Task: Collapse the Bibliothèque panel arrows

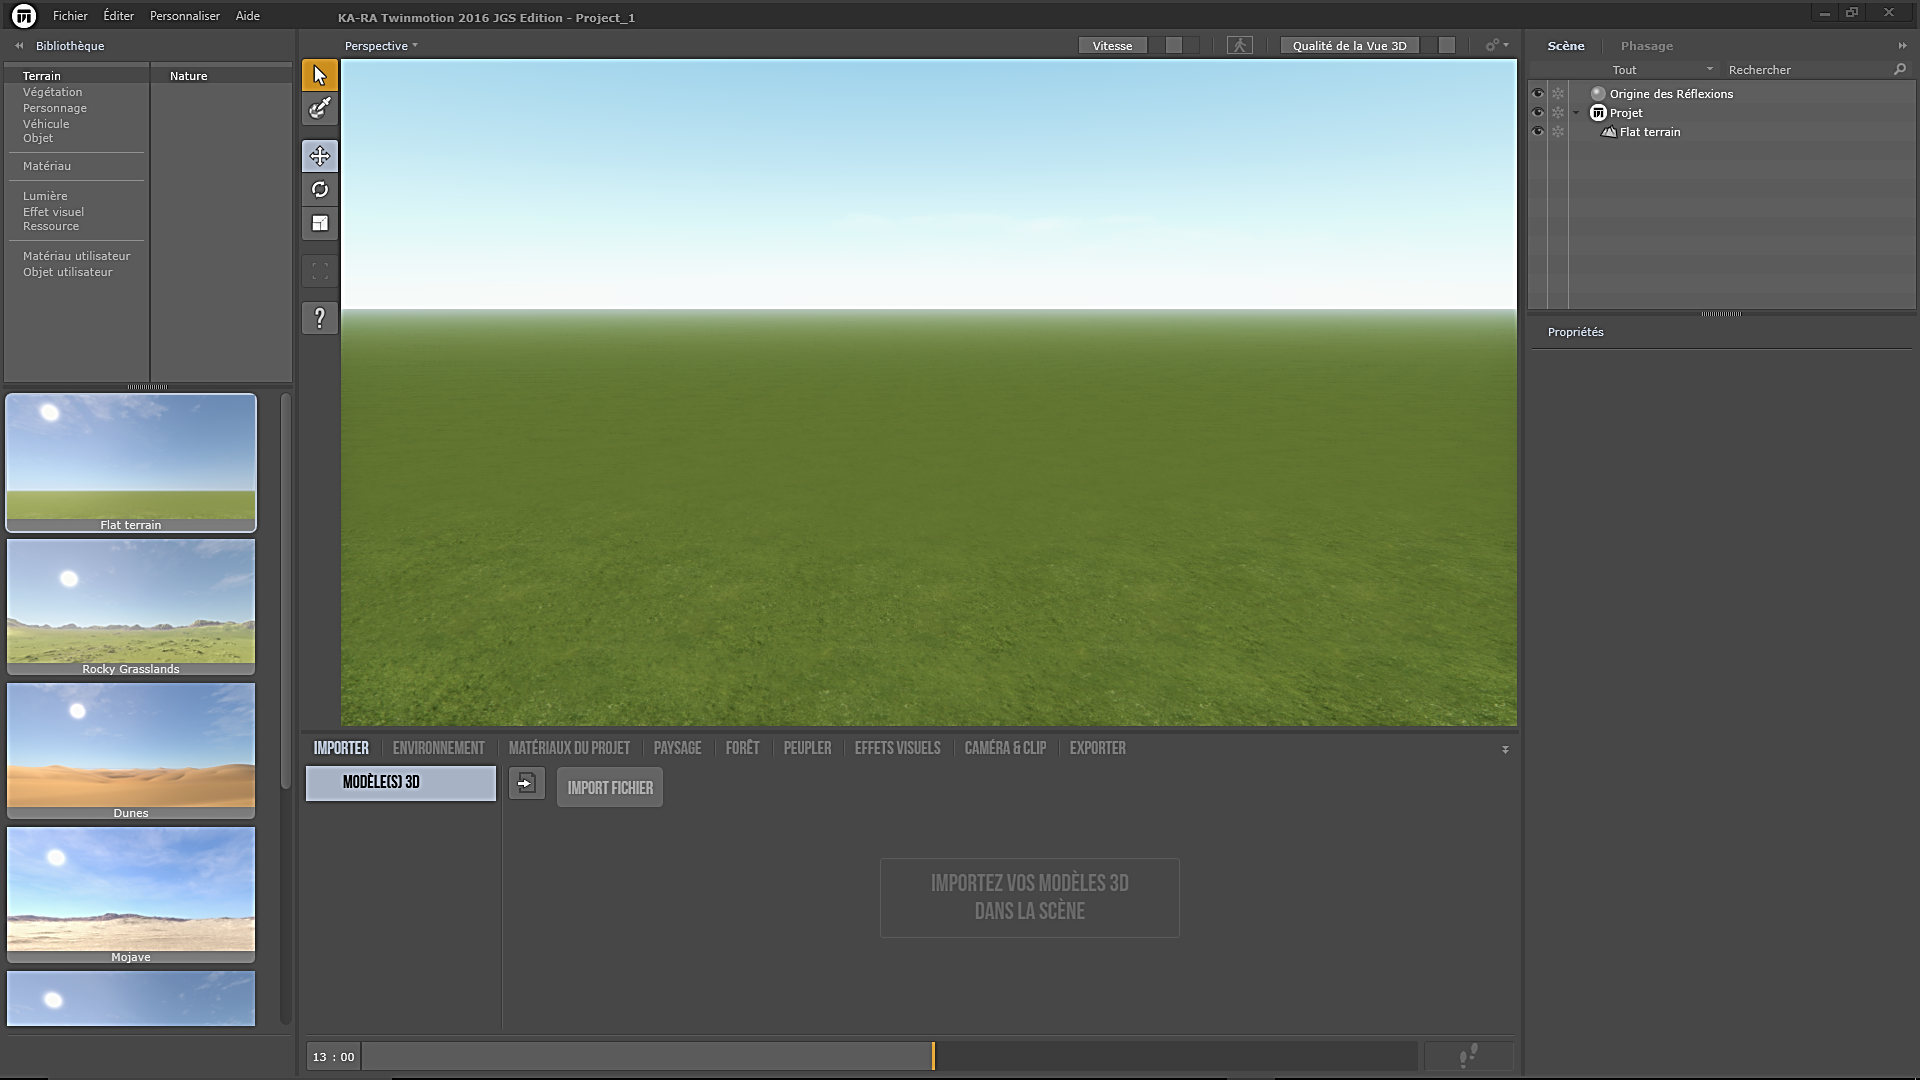Action: coord(19,46)
